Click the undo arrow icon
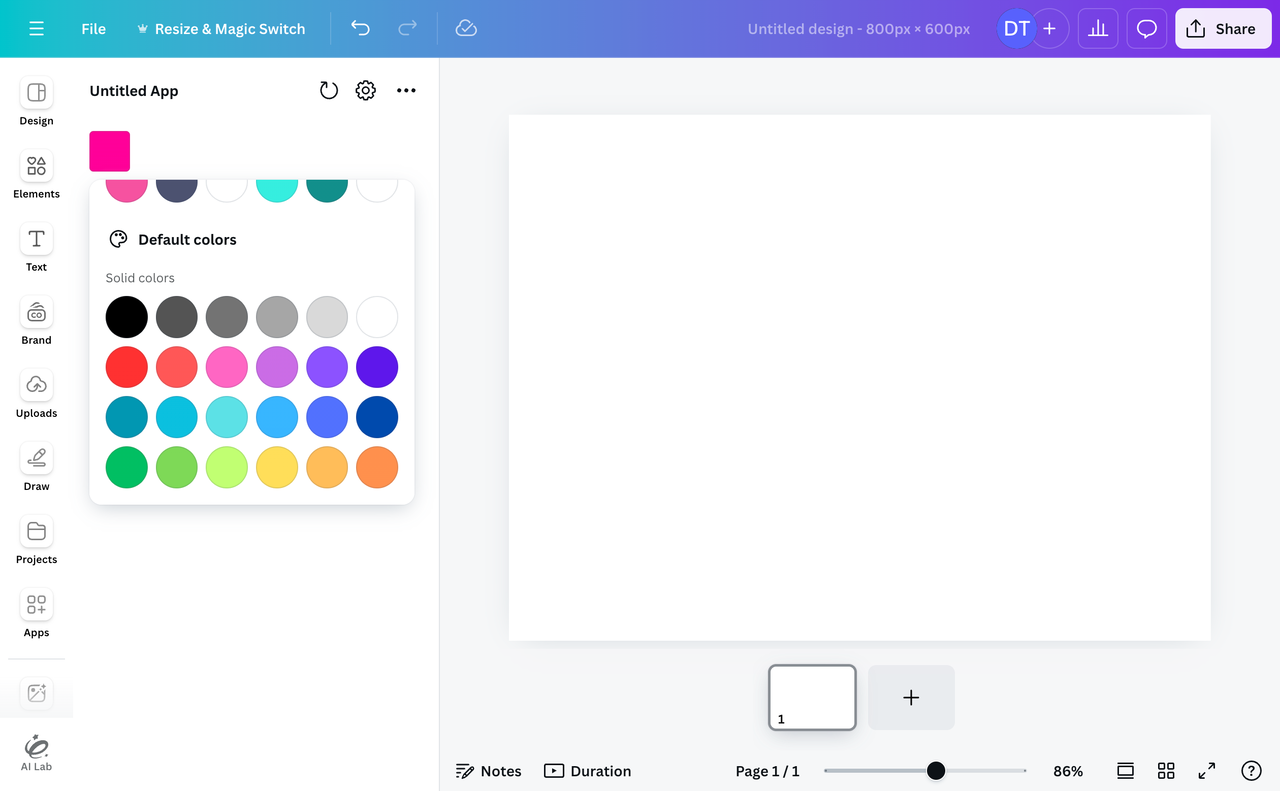Screen dimensions: 1280x791 tap(360, 28)
